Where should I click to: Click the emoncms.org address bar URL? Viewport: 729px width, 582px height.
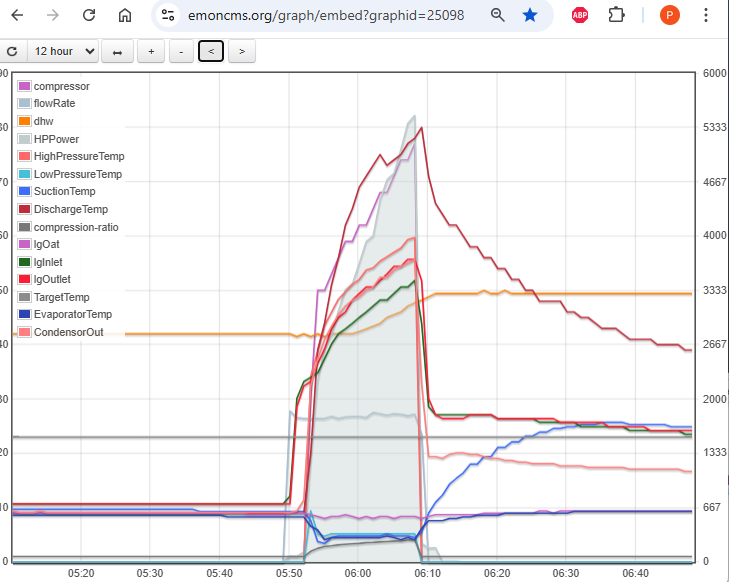click(x=325, y=16)
